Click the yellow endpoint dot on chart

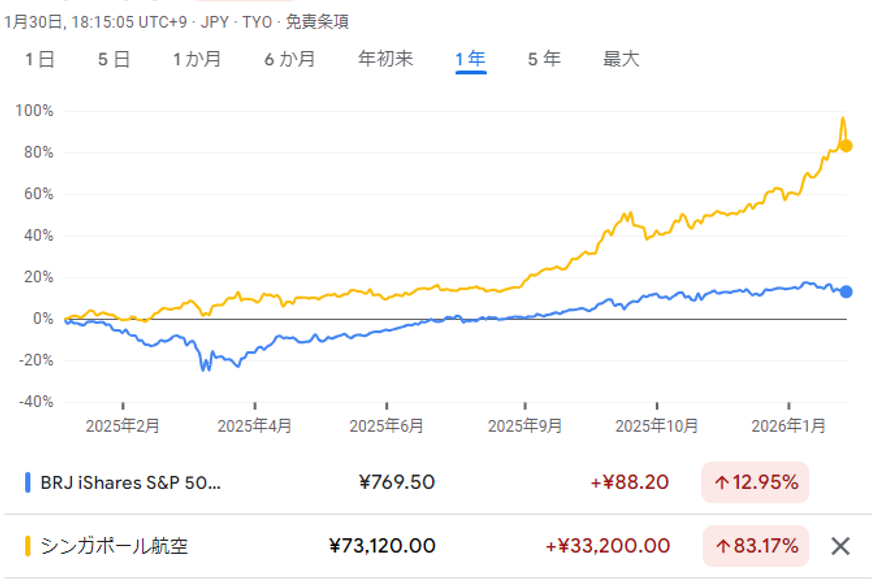pyautogui.click(x=846, y=146)
